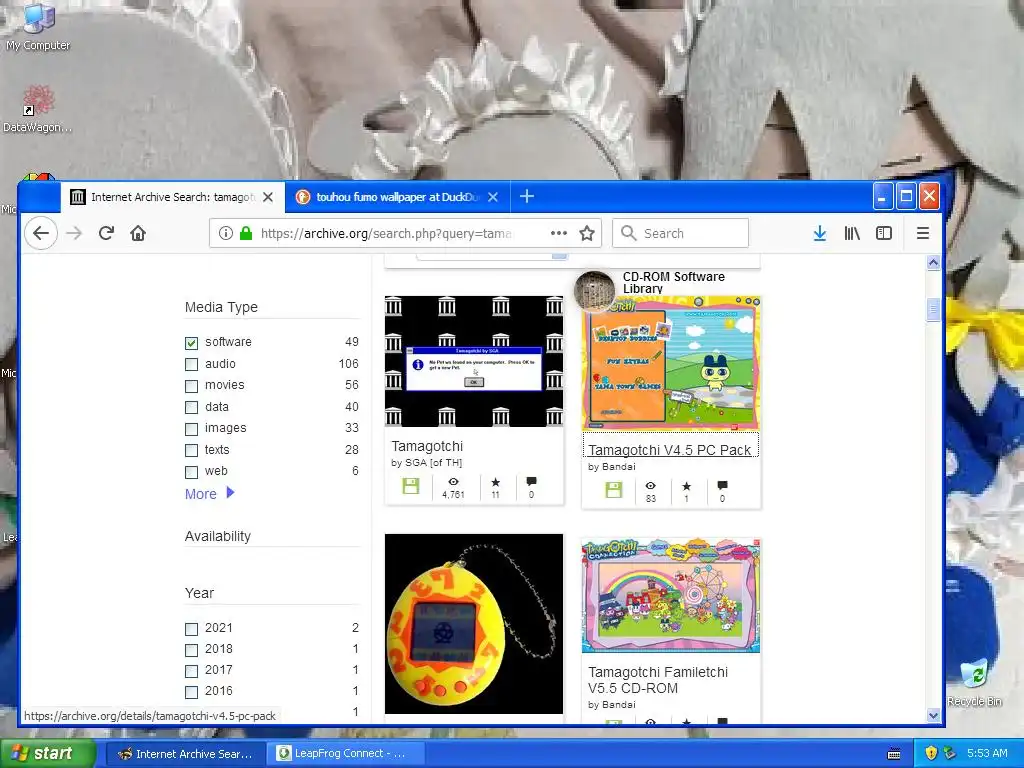Viewport: 1024px width, 768px height.
Task: Open the Recycle Bin on desktop
Action: coord(974,683)
